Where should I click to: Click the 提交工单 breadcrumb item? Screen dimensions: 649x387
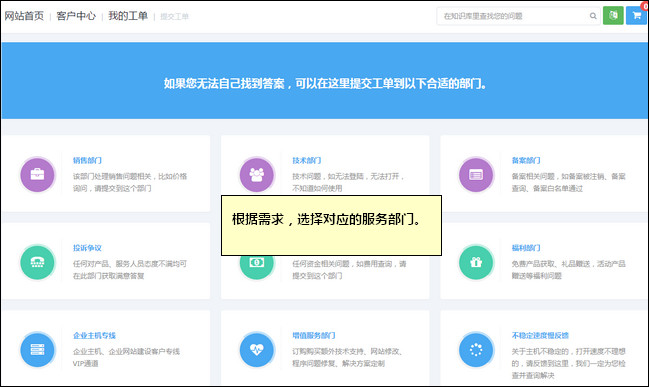click(174, 17)
